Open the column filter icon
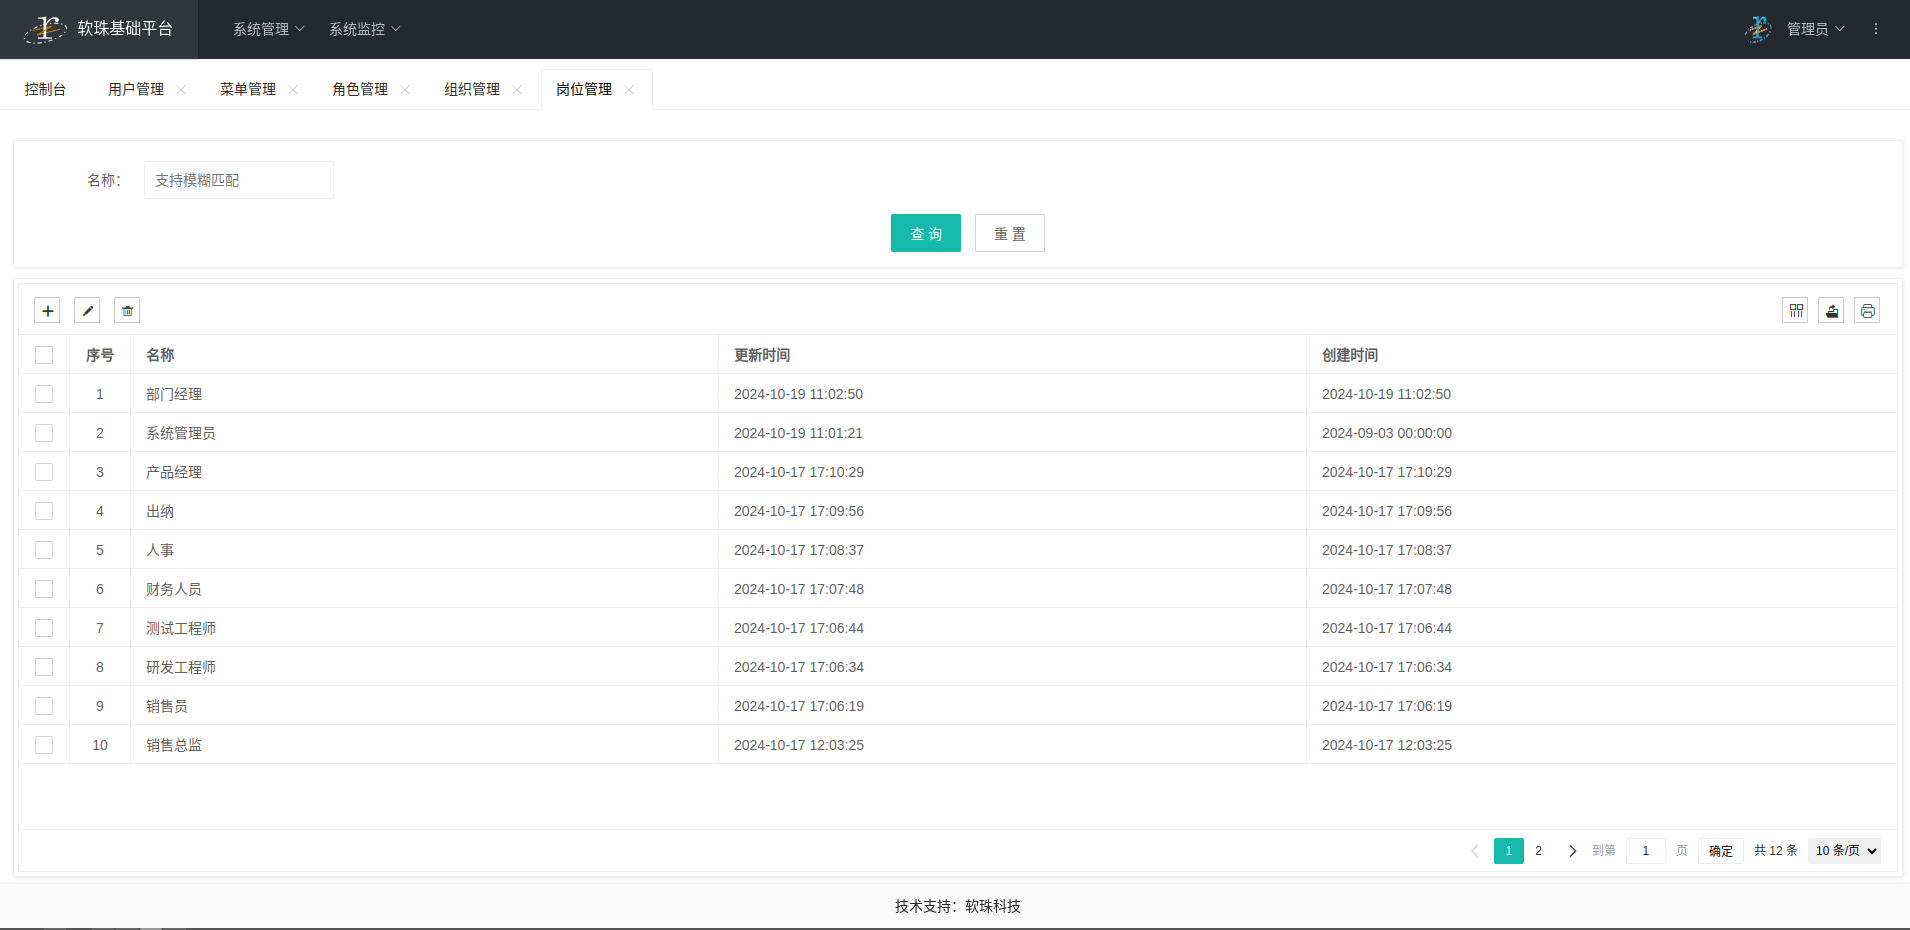 tap(1795, 311)
